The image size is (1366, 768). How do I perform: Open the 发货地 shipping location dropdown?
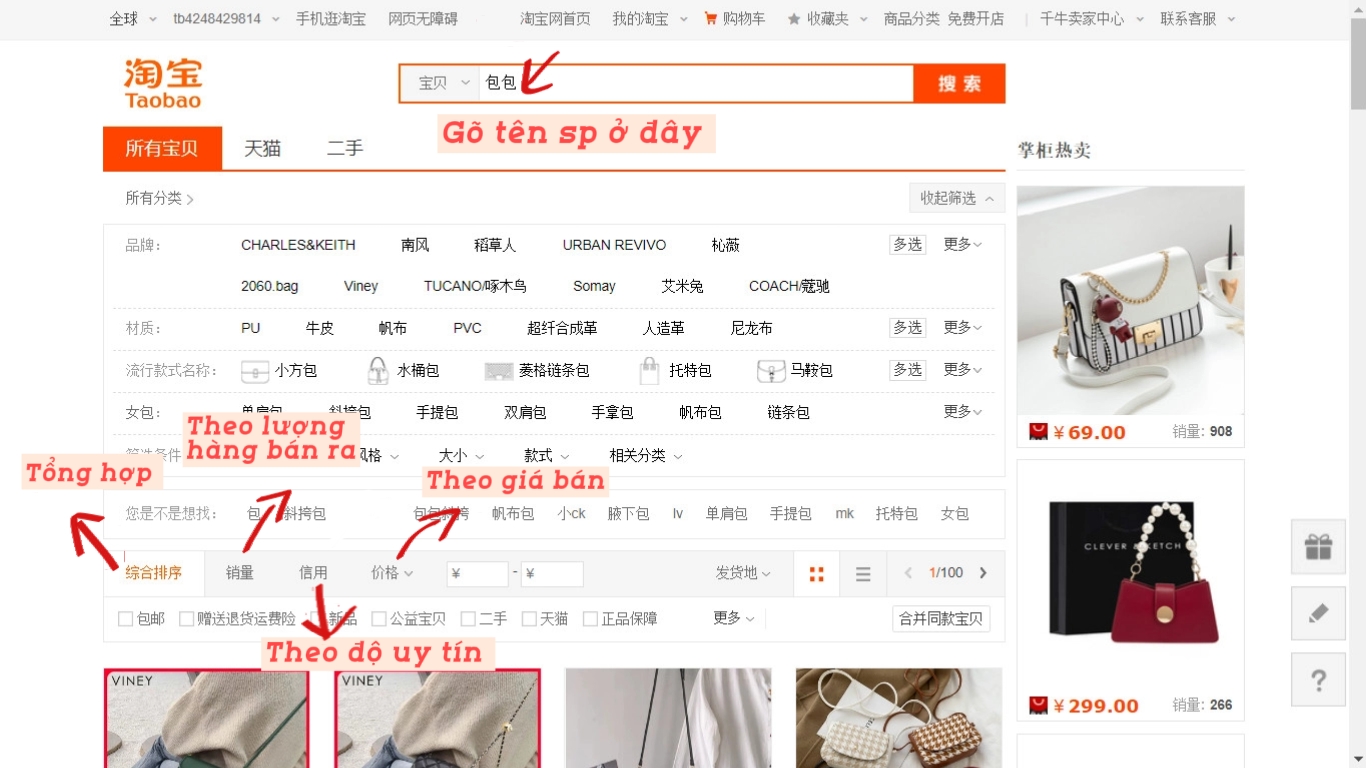coord(743,573)
